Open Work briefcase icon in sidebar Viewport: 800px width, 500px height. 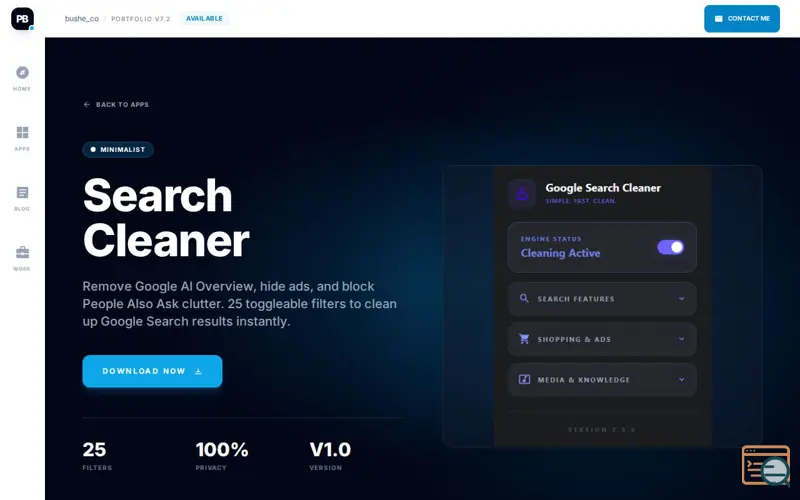(x=22, y=252)
